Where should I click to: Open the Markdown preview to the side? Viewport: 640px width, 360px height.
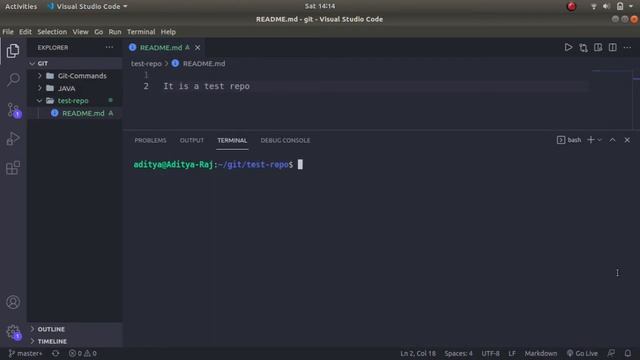598,47
